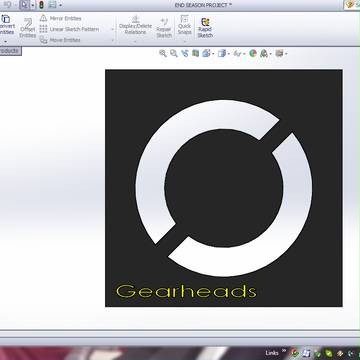The width and height of the screenshot is (360, 360).
Task: Click the Rebuild traffic light icon
Action: click(x=41, y=5)
